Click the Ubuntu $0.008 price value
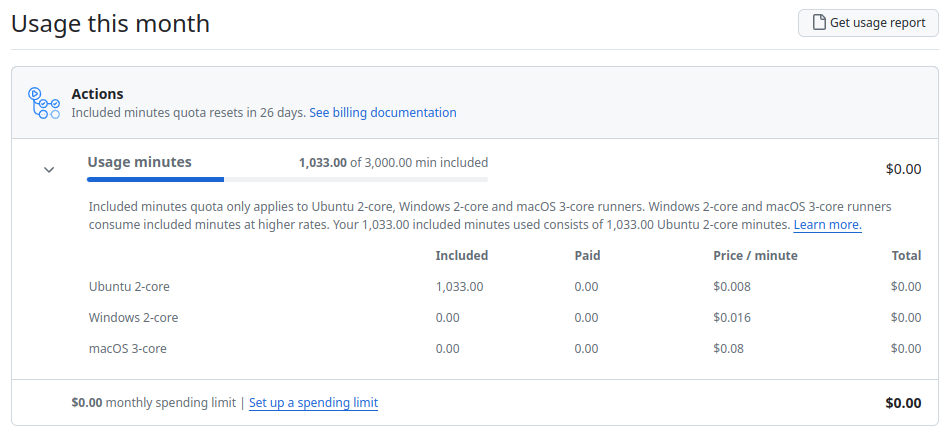Viewport: 949px width, 435px height. 732,287
